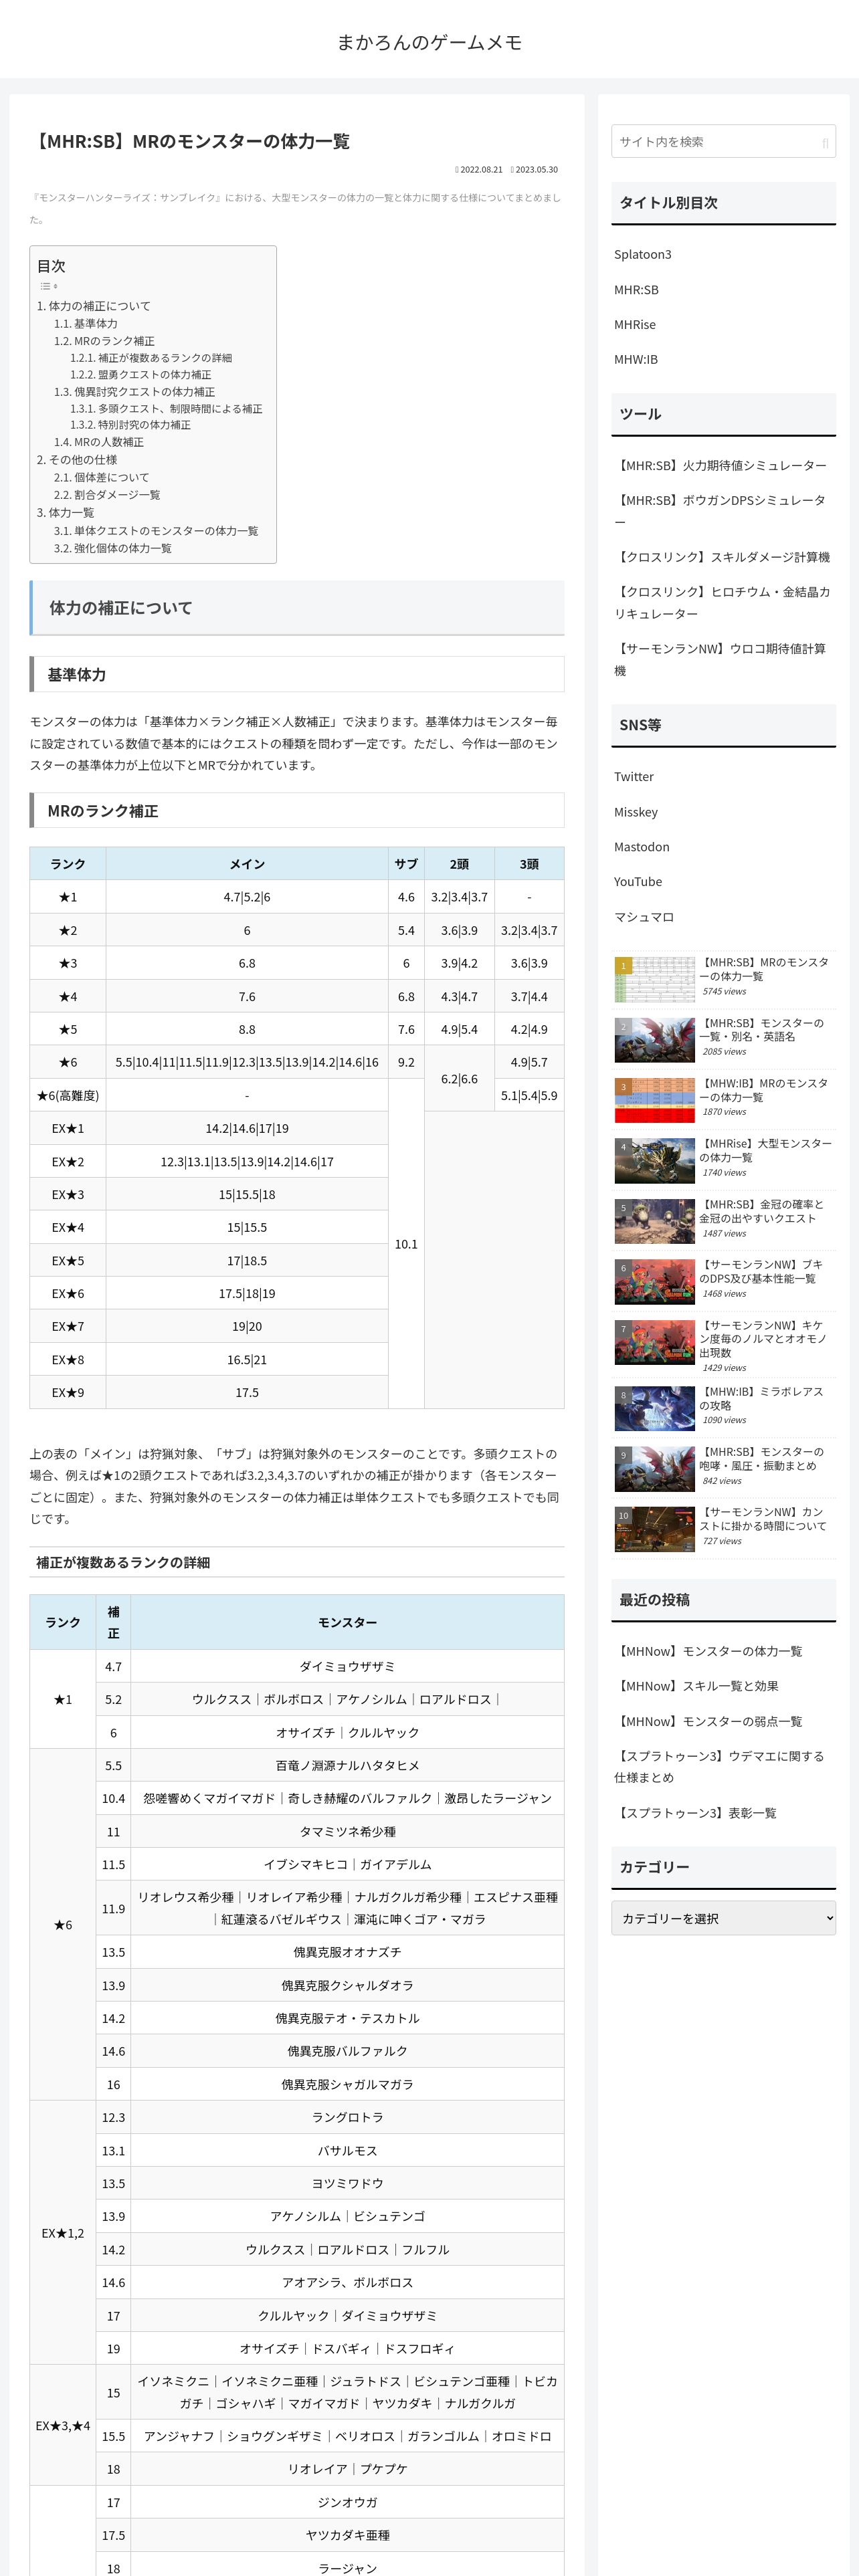Jump to 3. 体力一覧 in contents

pyautogui.click(x=66, y=513)
